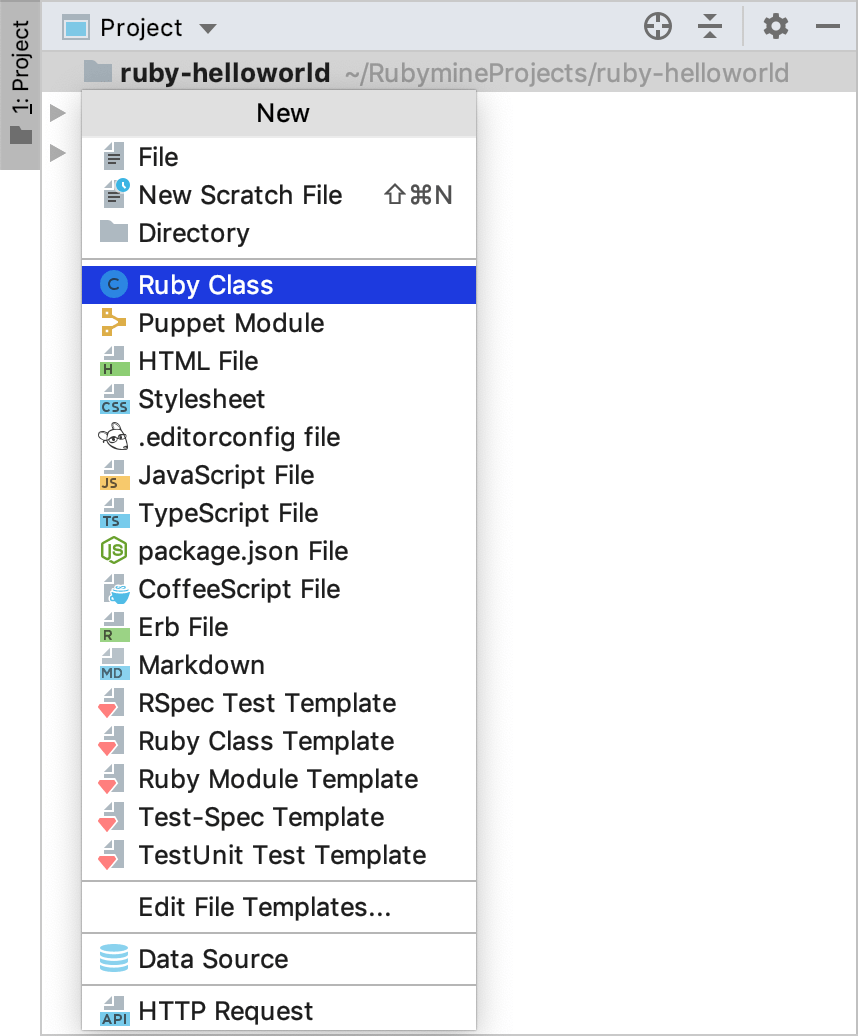Viewport: 858px width, 1036px height.
Task: Click the Markdown MD icon
Action: pyautogui.click(x=113, y=665)
